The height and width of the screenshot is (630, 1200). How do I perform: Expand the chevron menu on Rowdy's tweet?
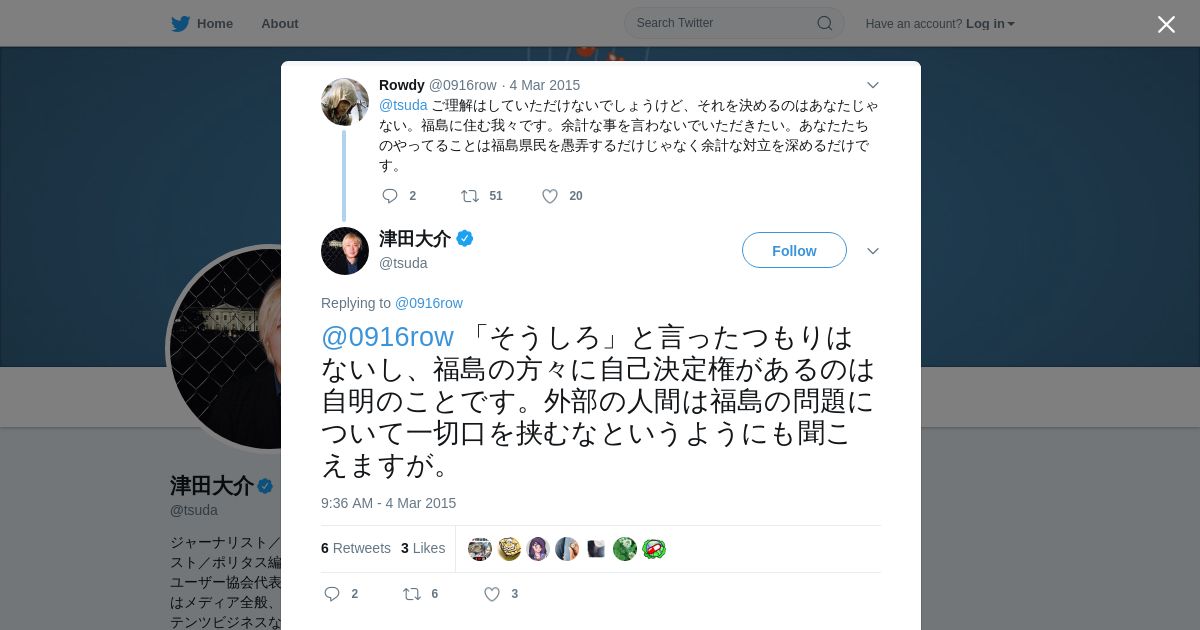point(873,85)
